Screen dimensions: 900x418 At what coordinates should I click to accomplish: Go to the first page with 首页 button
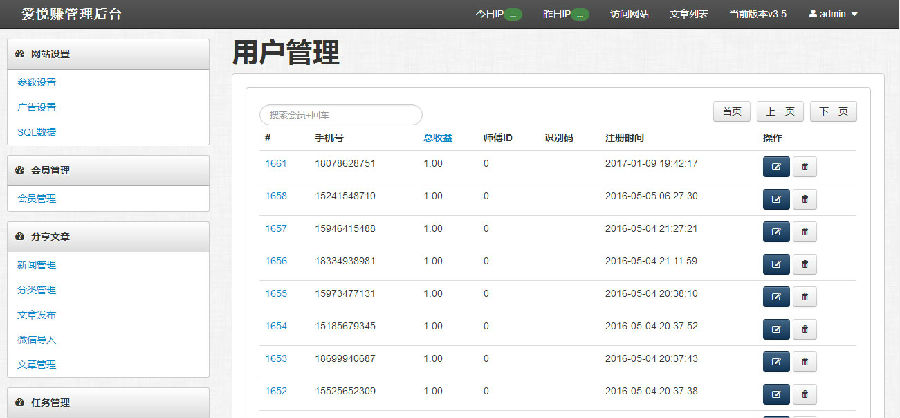point(732,112)
